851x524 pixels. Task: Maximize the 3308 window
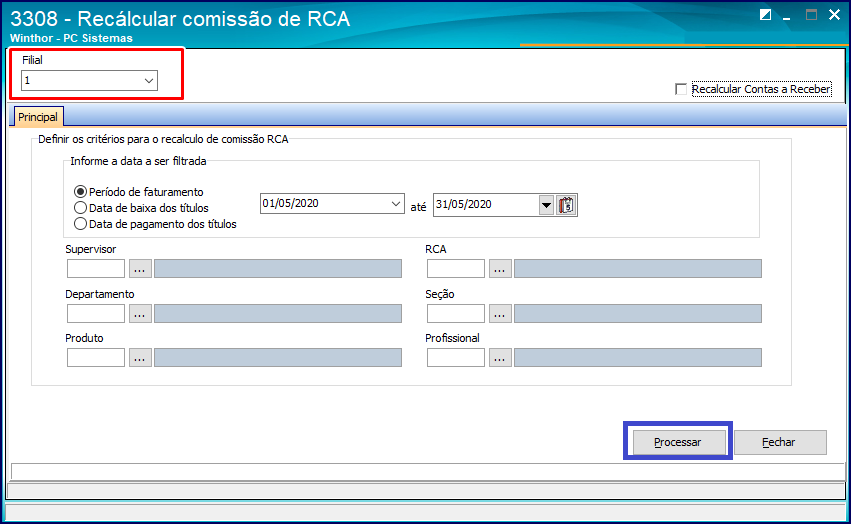point(811,15)
